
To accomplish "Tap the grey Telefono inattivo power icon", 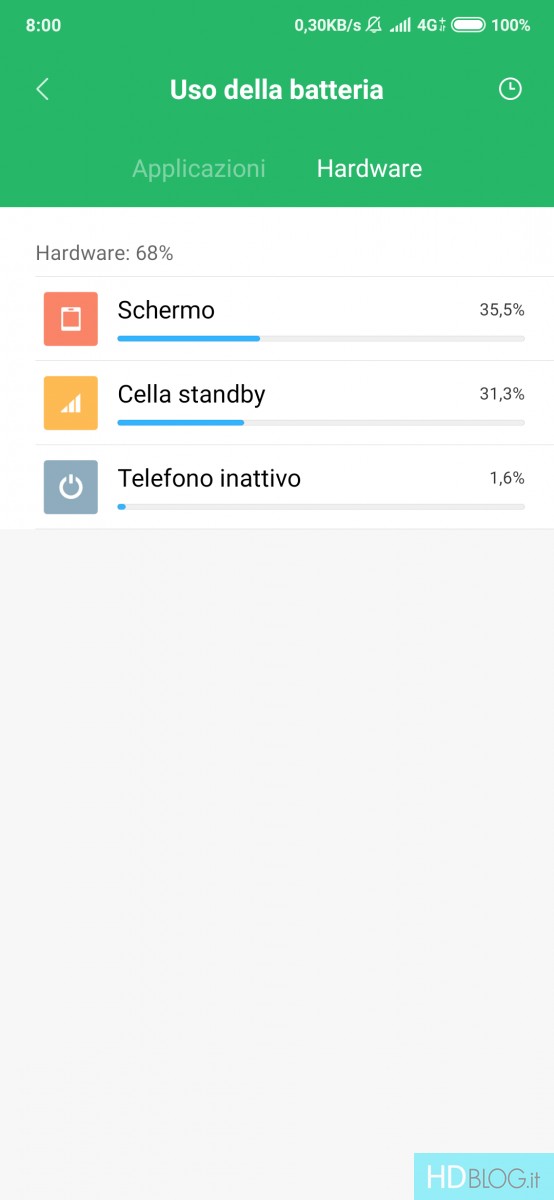I will point(70,487).
